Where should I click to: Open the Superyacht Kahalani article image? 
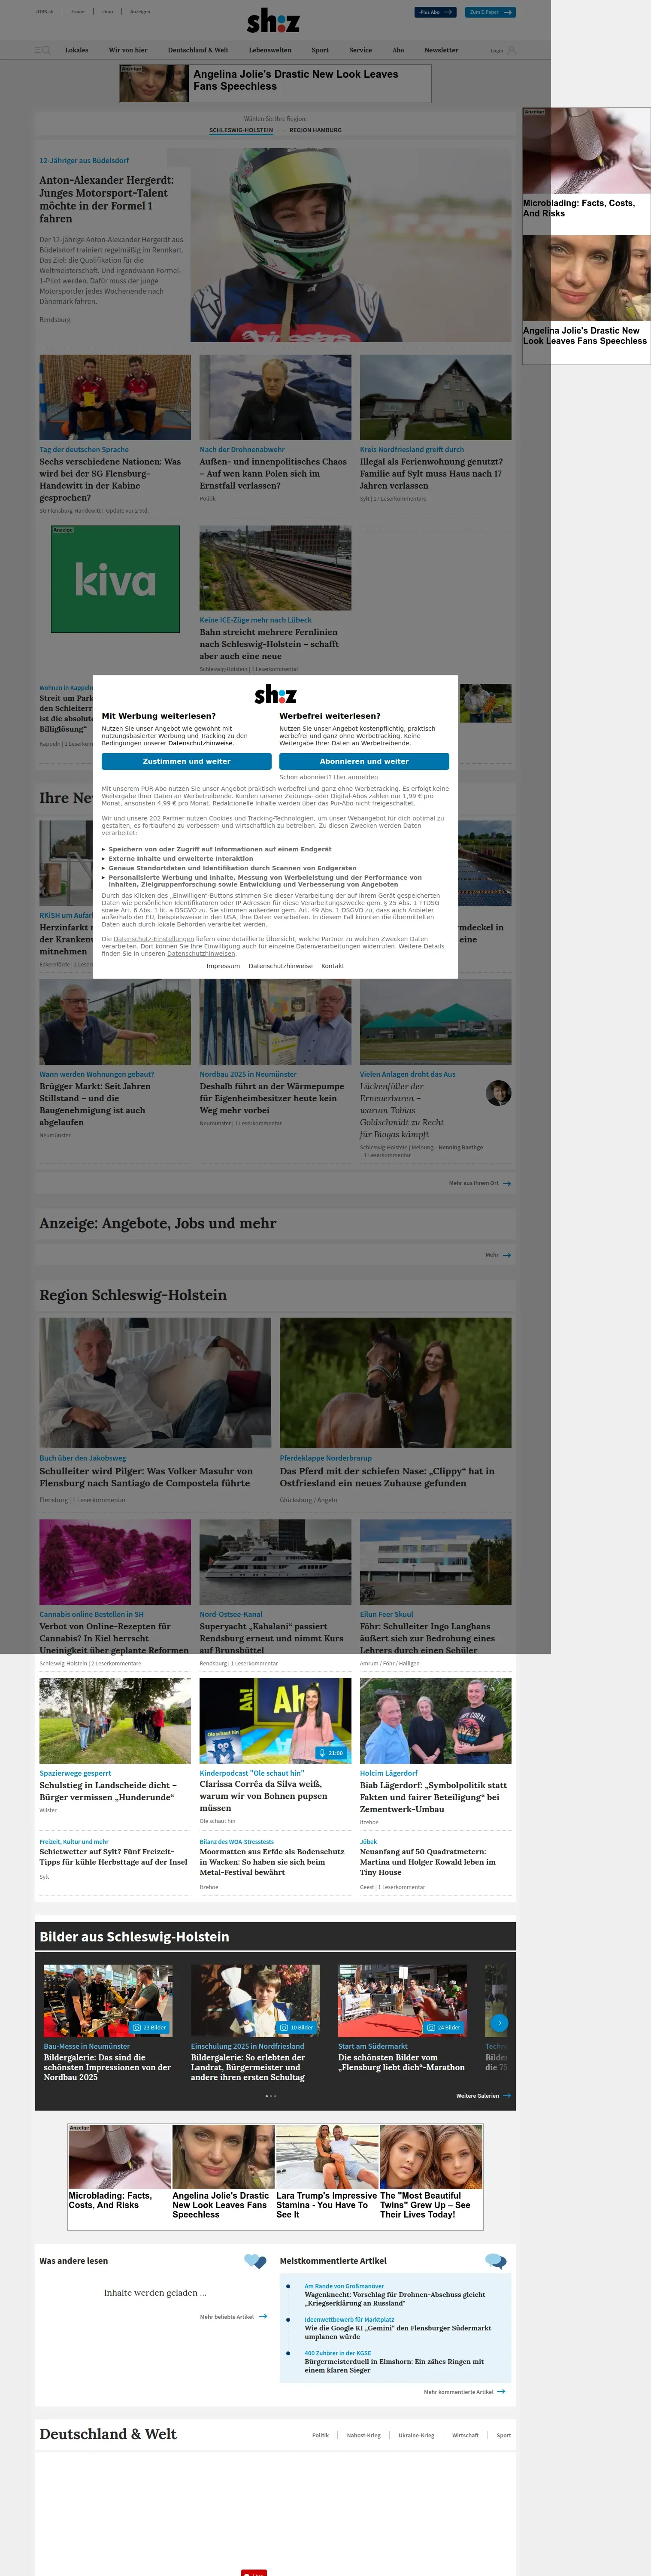point(275,1562)
